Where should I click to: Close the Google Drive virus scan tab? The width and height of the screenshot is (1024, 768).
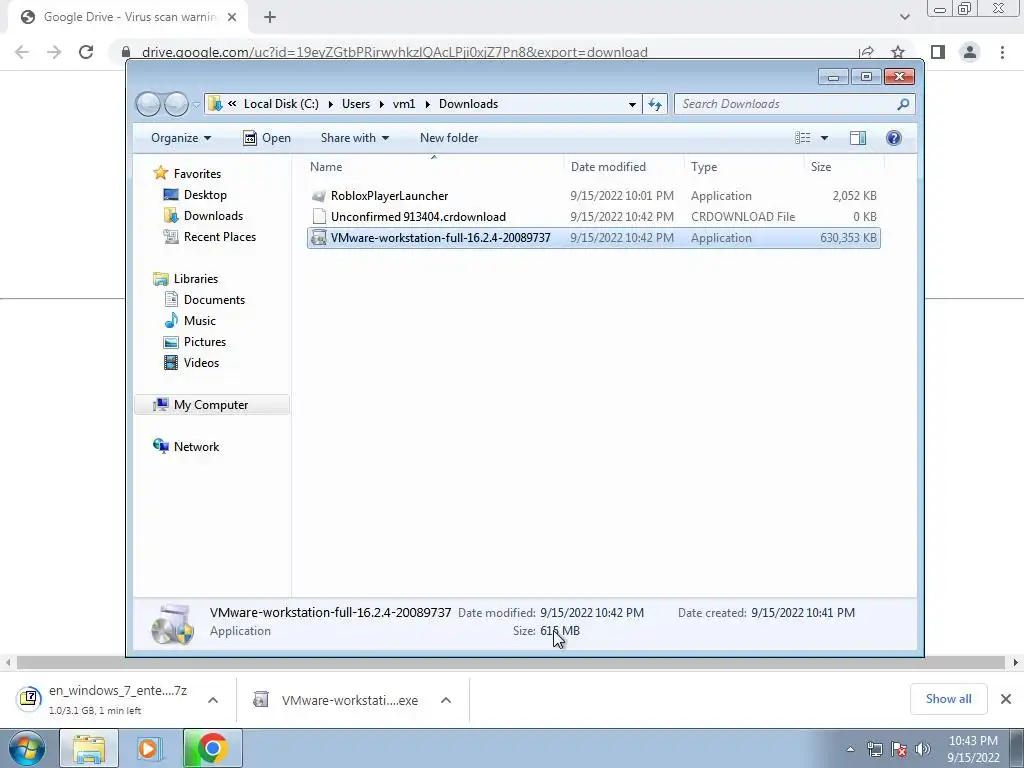point(232,17)
